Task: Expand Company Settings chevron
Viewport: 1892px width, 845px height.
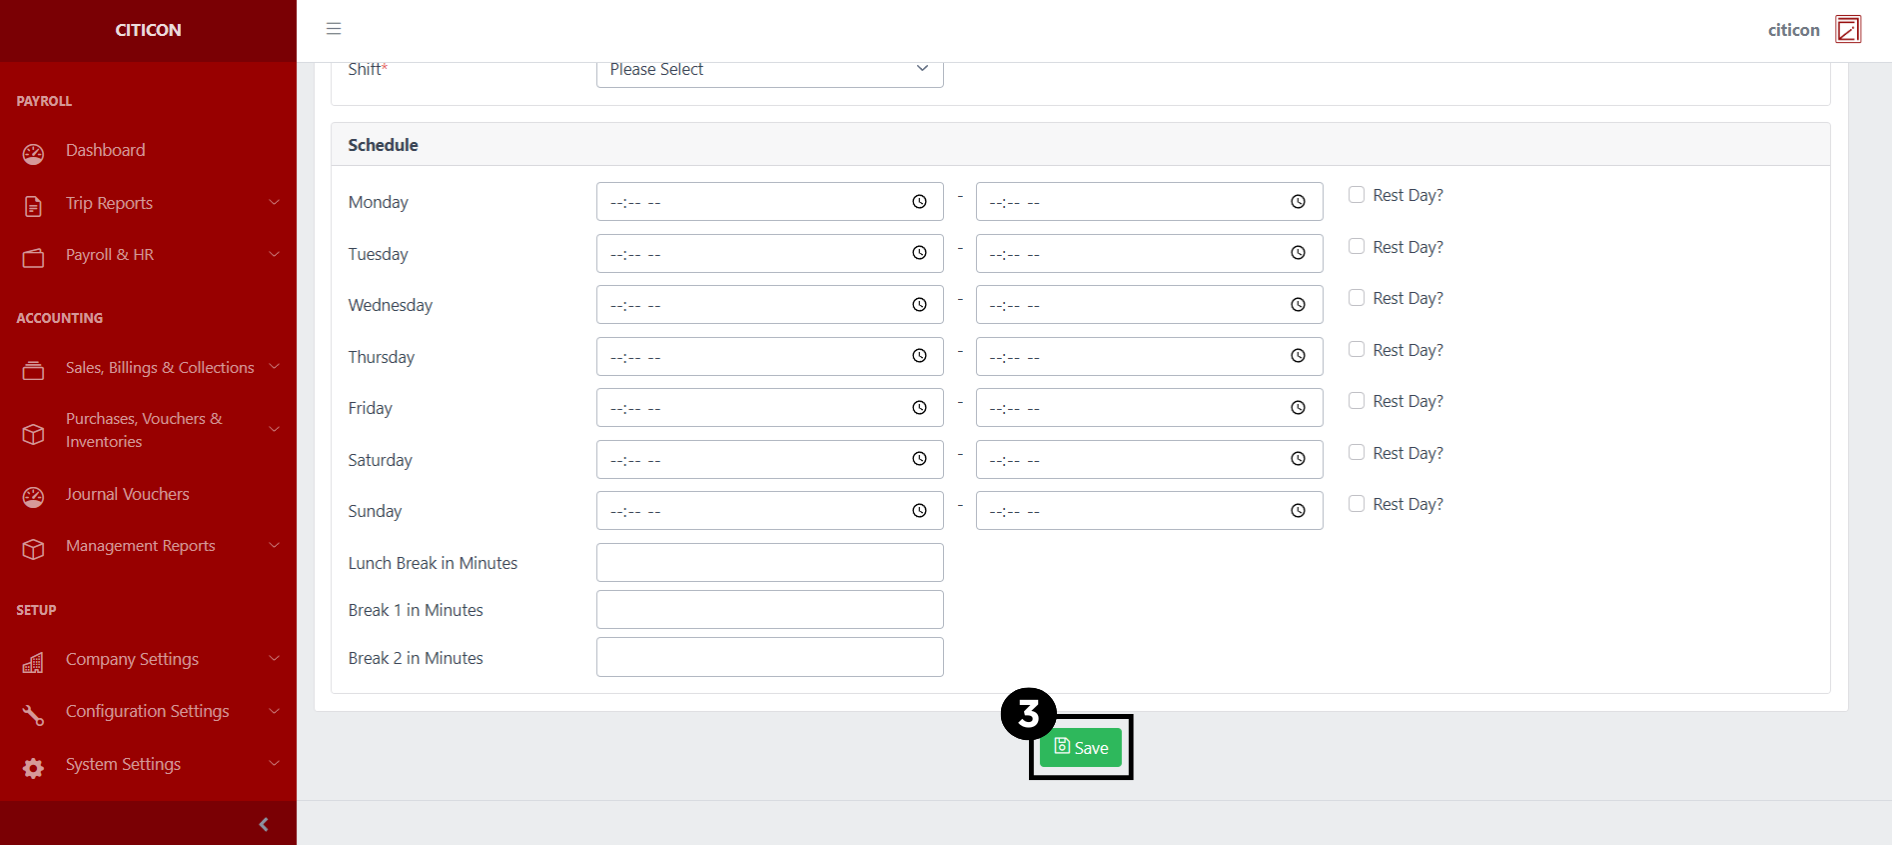Action: pos(274,658)
